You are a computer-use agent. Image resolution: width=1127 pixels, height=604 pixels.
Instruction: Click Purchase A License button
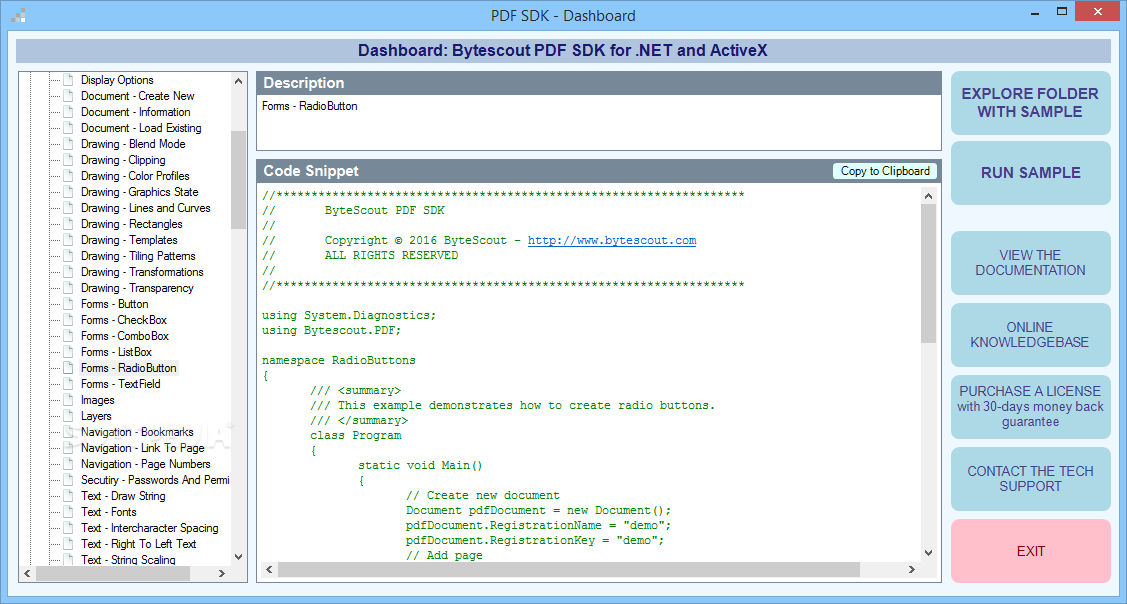tap(1030, 407)
